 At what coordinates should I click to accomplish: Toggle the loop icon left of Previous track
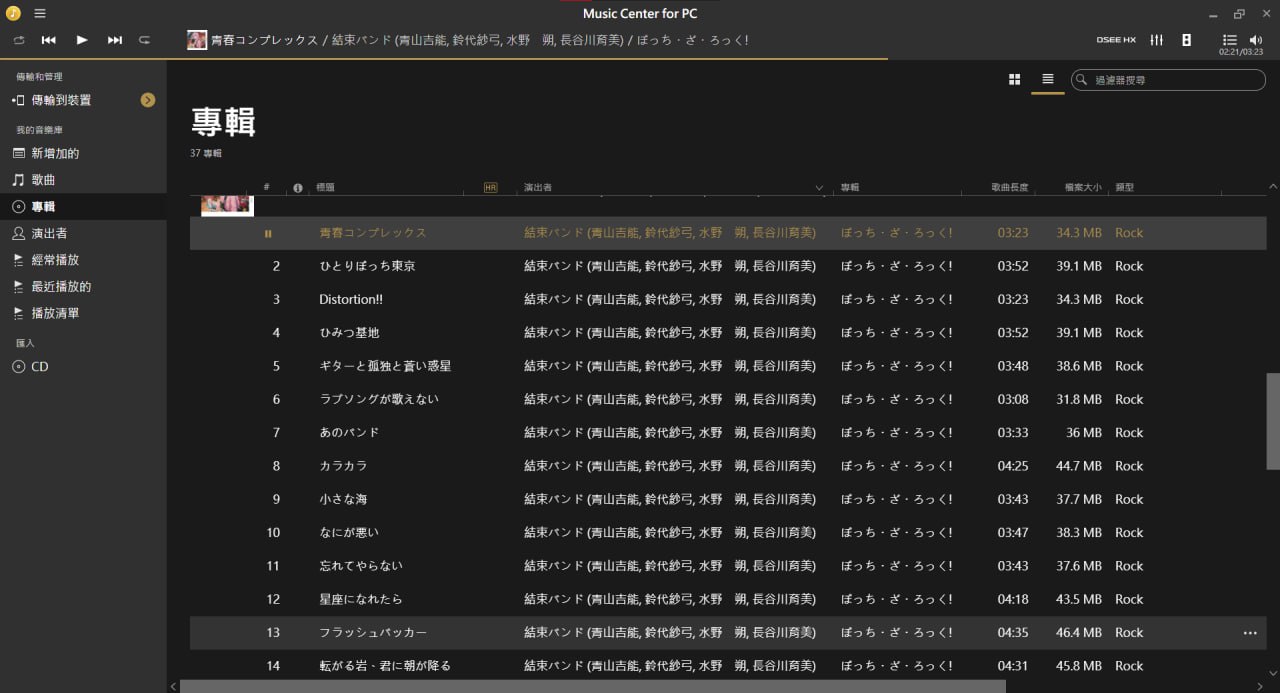[x=18, y=40]
